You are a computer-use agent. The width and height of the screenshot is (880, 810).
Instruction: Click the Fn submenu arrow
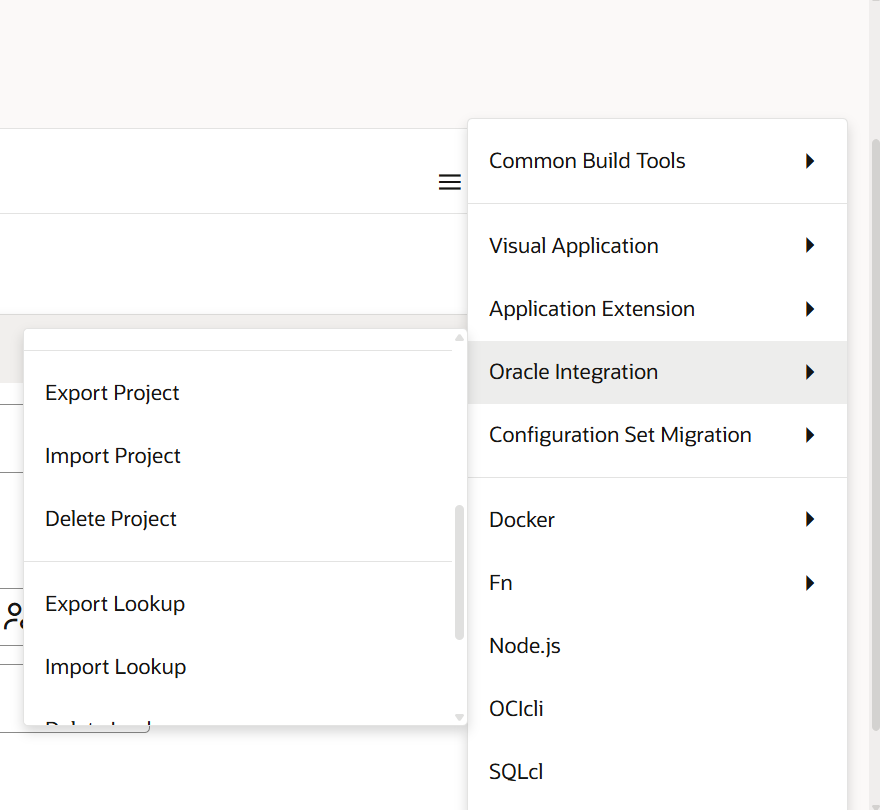(810, 583)
